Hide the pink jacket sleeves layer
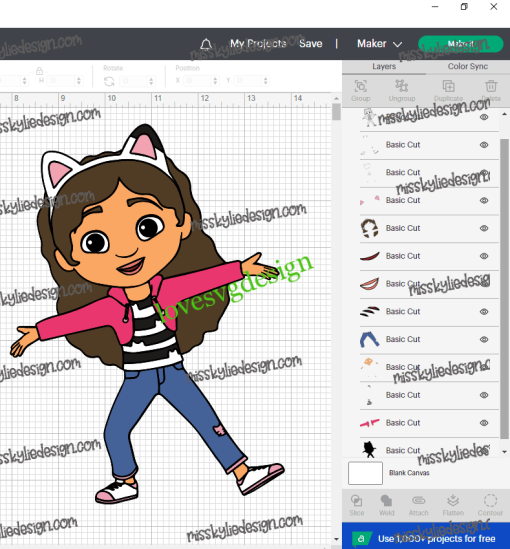 [x=484, y=423]
